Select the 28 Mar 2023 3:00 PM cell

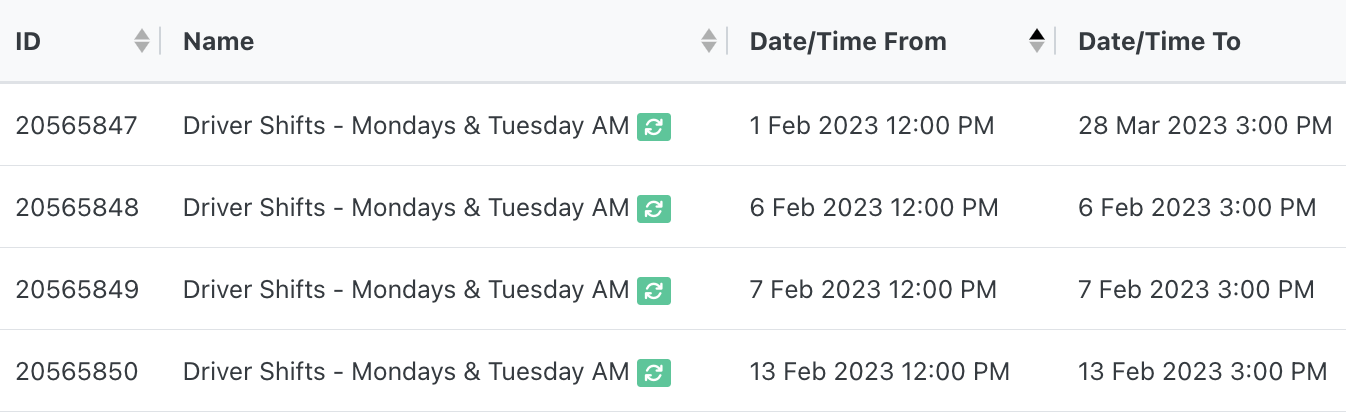1205,126
